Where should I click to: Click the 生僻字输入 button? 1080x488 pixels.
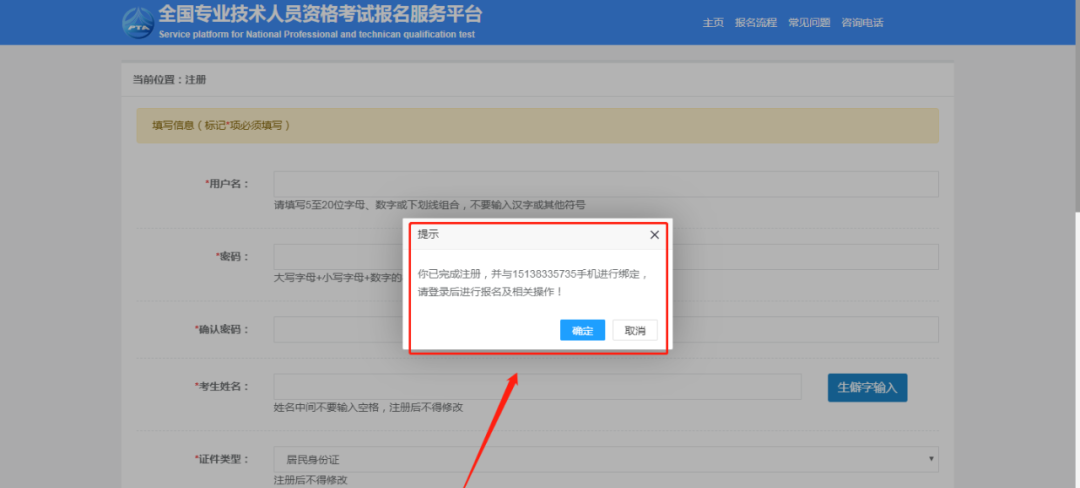[x=867, y=387]
